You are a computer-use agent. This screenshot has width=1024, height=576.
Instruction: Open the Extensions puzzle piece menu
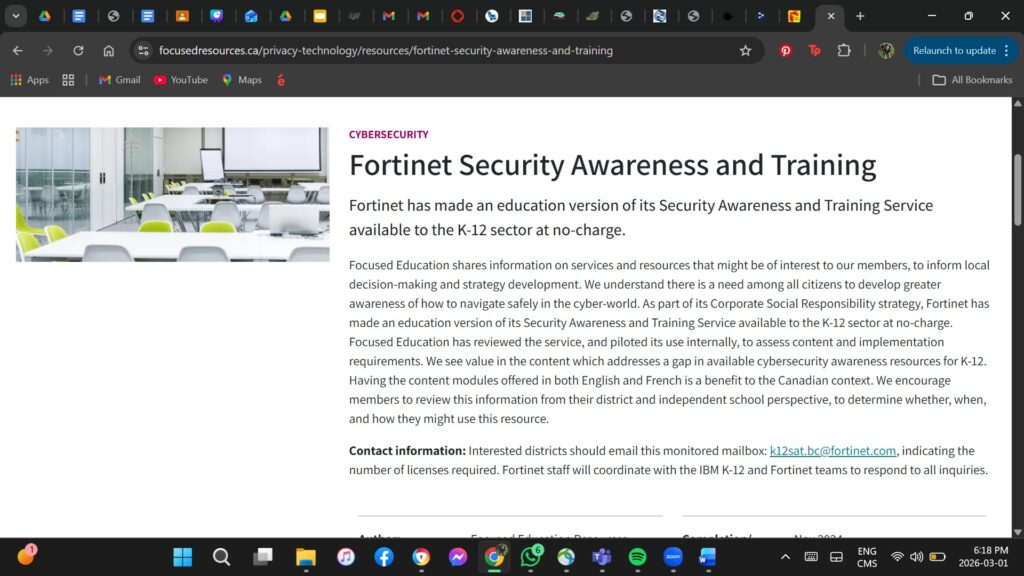(x=844, y=50)
